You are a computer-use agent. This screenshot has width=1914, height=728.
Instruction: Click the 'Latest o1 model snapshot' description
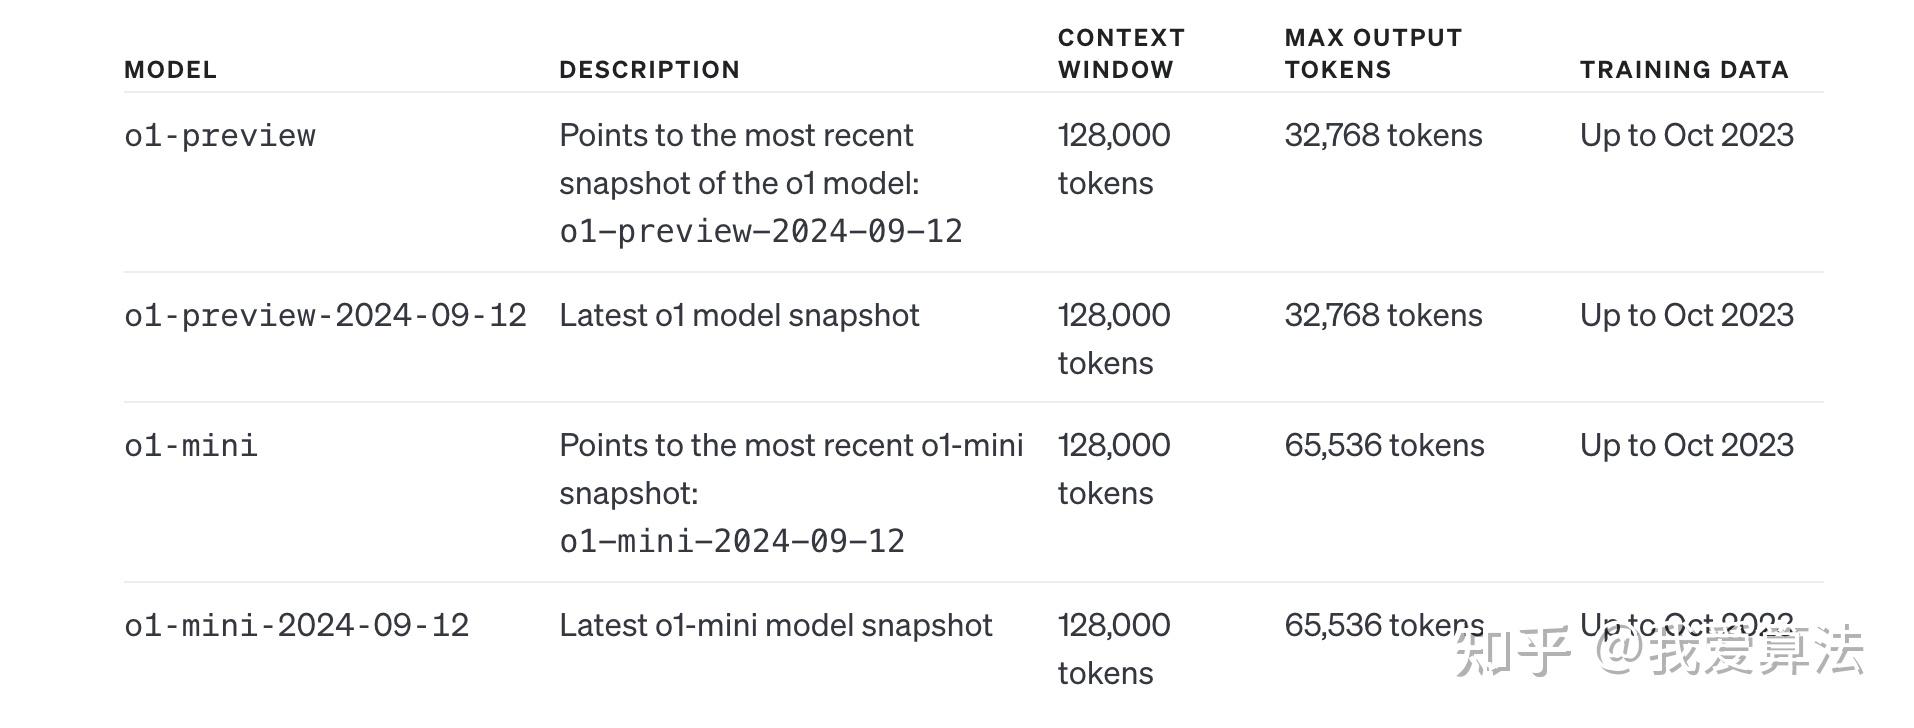coord(739,316)
